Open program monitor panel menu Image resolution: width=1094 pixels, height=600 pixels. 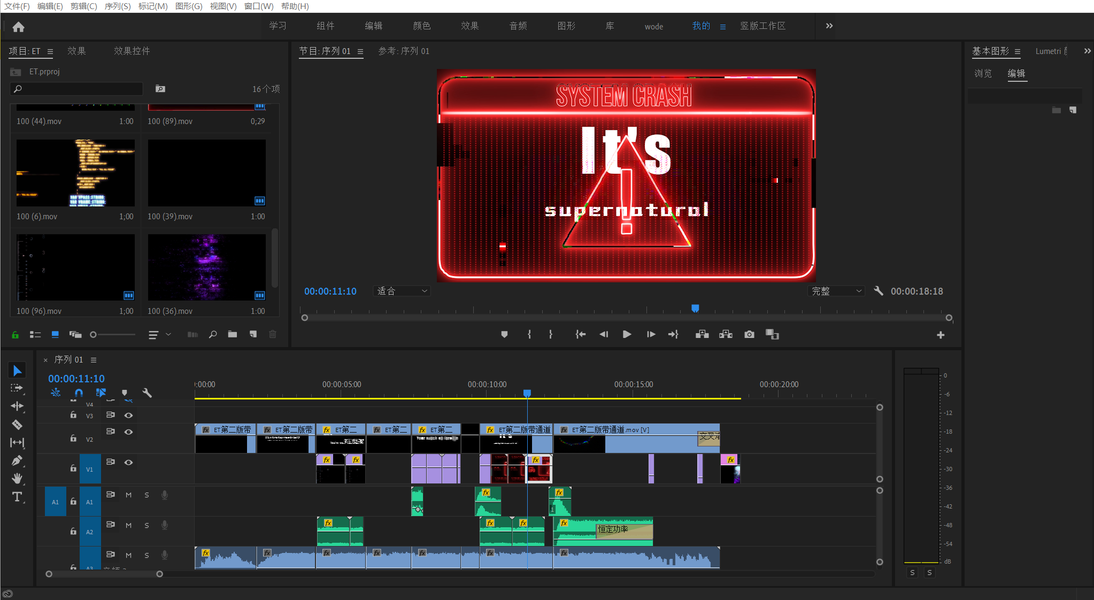pyautogui.click(x=360, y=52)
